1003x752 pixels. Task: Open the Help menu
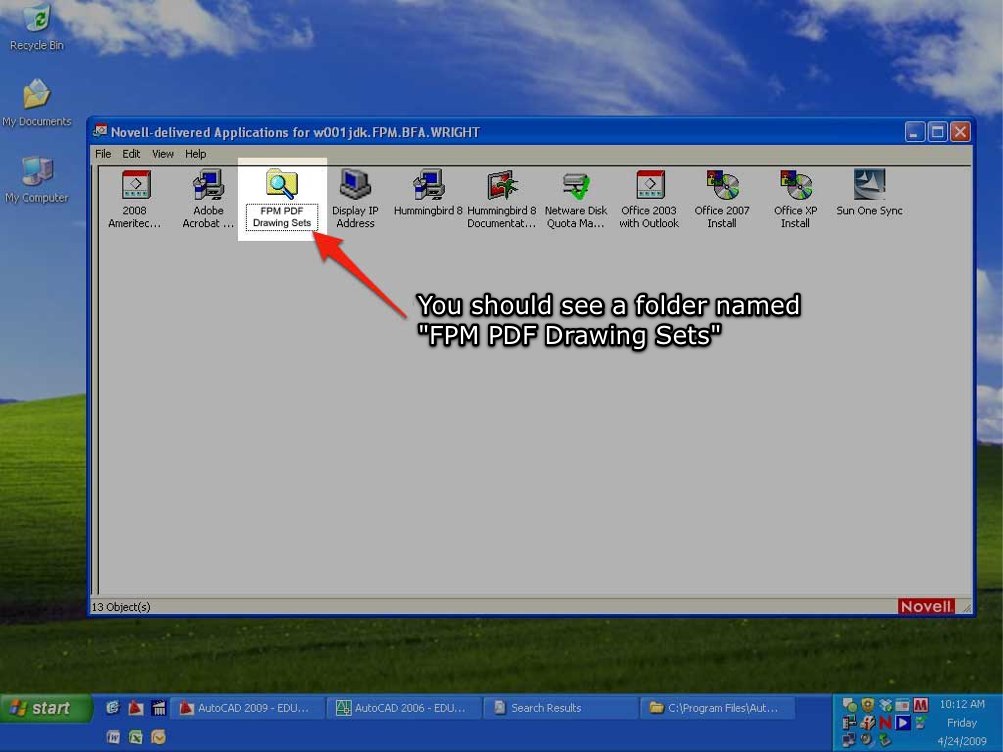[x=195, y=154]
